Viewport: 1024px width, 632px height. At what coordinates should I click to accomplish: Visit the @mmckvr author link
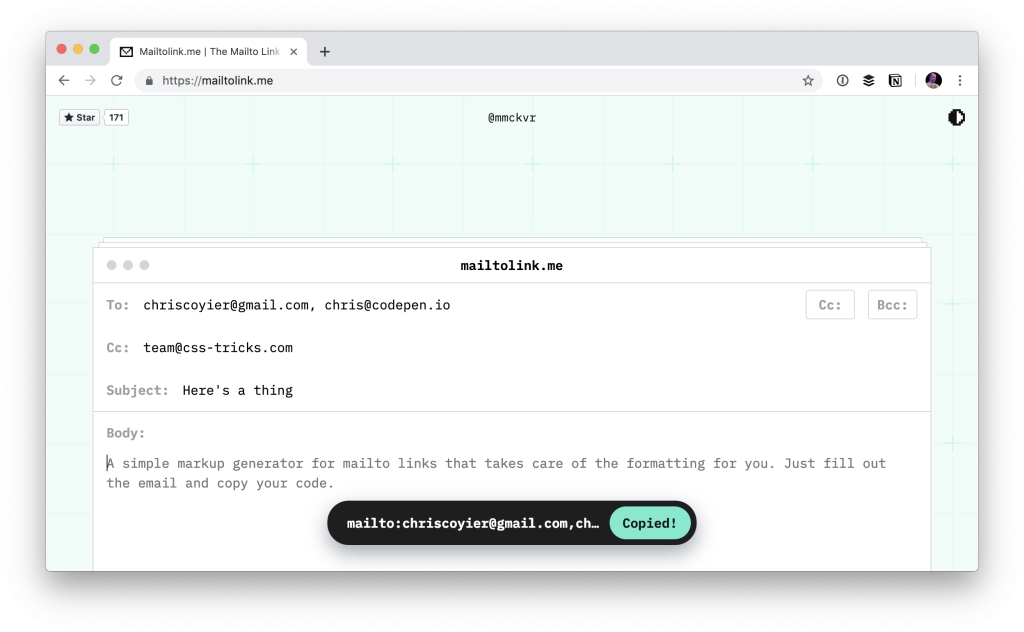(512, 118)
